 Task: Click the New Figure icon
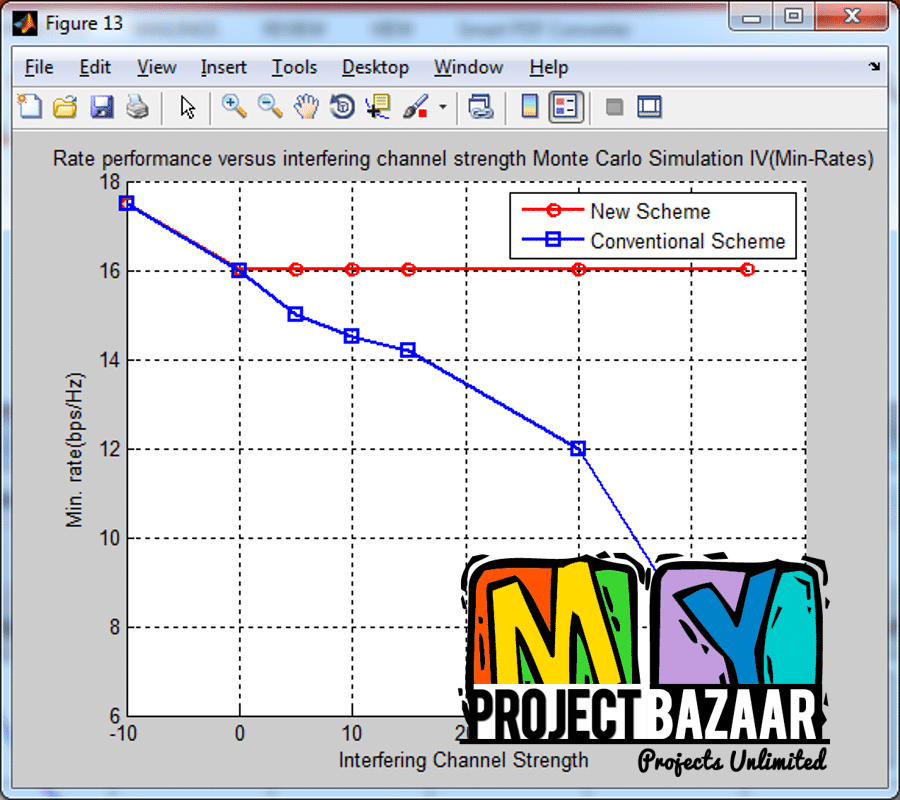pos(31,107)
